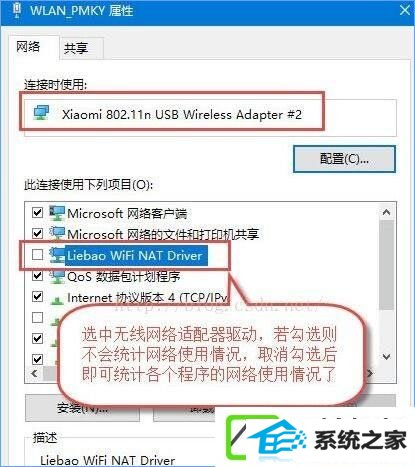Screen dimensions: 415x467
Task: Click the list's scroll up arrow
Action: 387,212
